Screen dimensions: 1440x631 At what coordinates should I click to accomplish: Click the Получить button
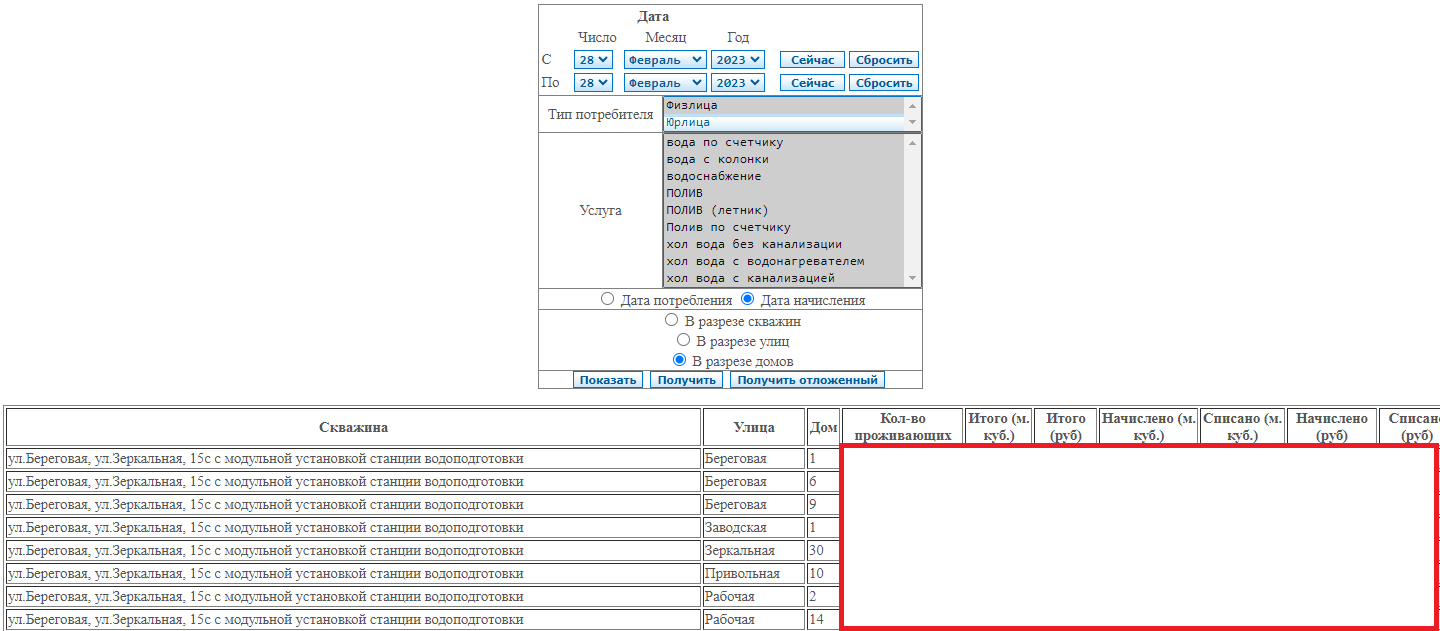[686, 380]
